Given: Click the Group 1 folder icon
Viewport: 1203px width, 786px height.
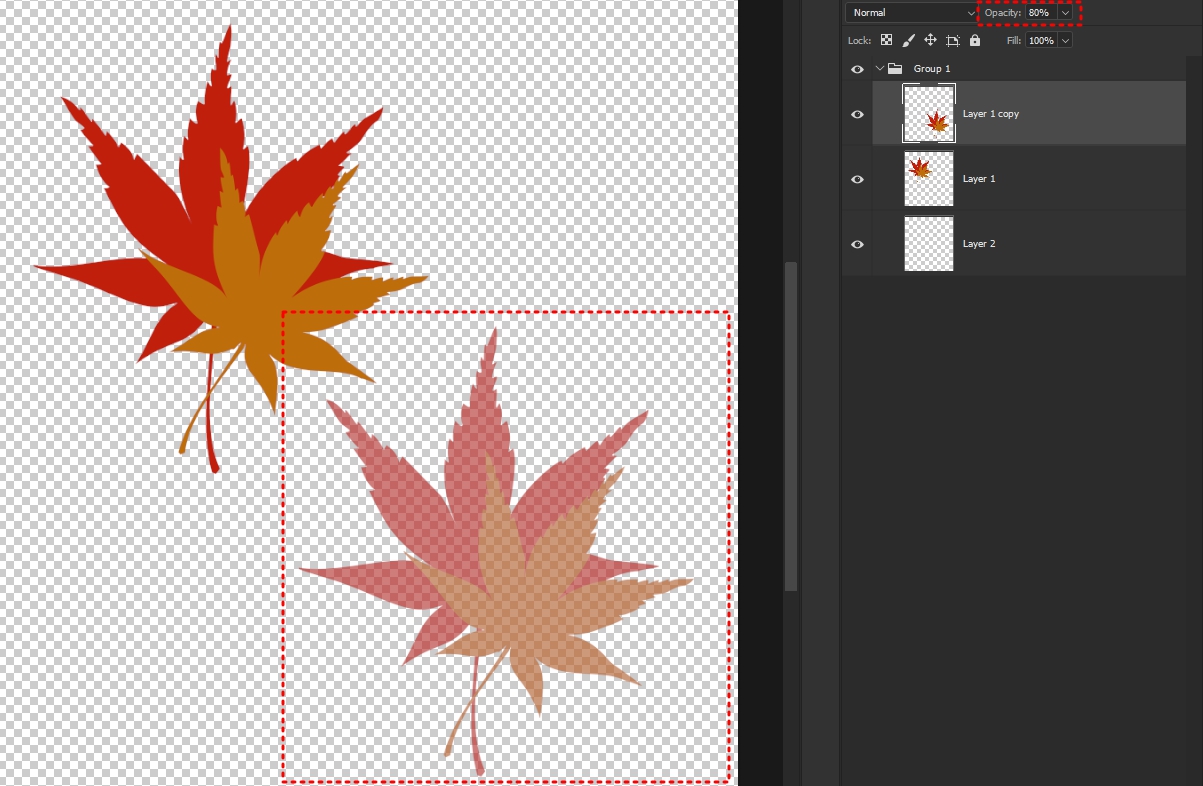Looking at the screenshot, I should 895,69.
